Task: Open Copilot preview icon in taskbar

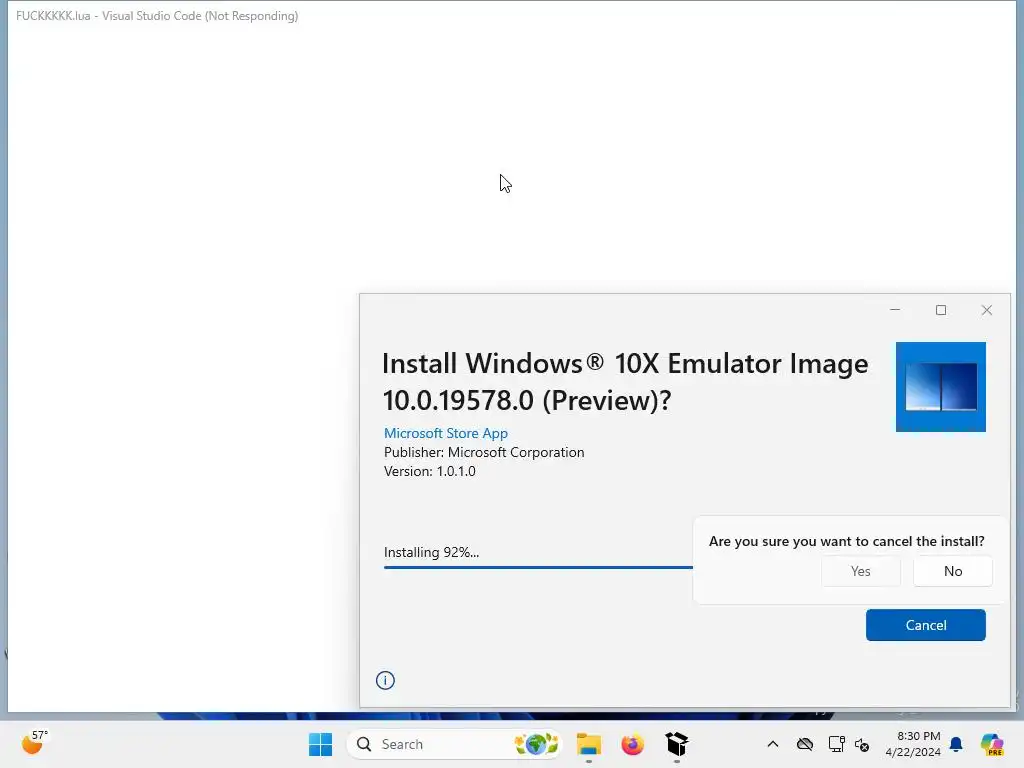Action: pyautogui.click(x=992, y=744)
